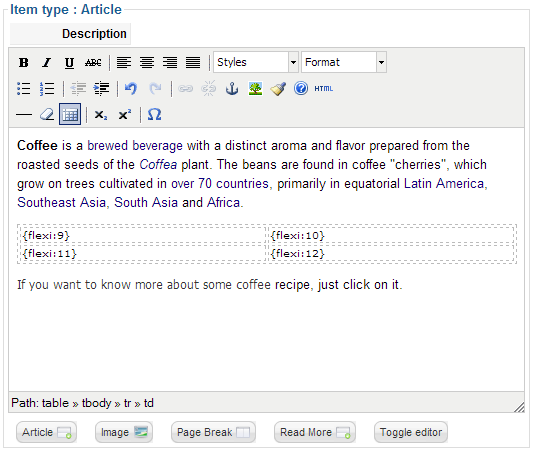Click the 'Southeast Asia' link

tap(62, 203)
